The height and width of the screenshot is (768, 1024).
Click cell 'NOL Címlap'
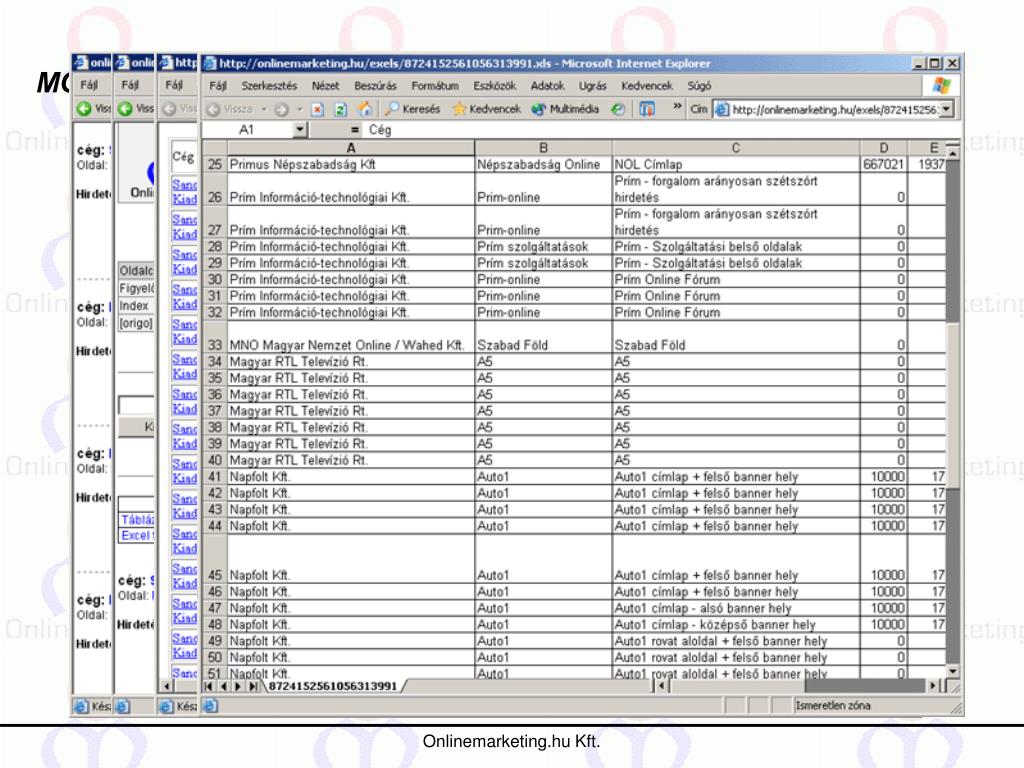pyautogui.click(x=736, y=164)
